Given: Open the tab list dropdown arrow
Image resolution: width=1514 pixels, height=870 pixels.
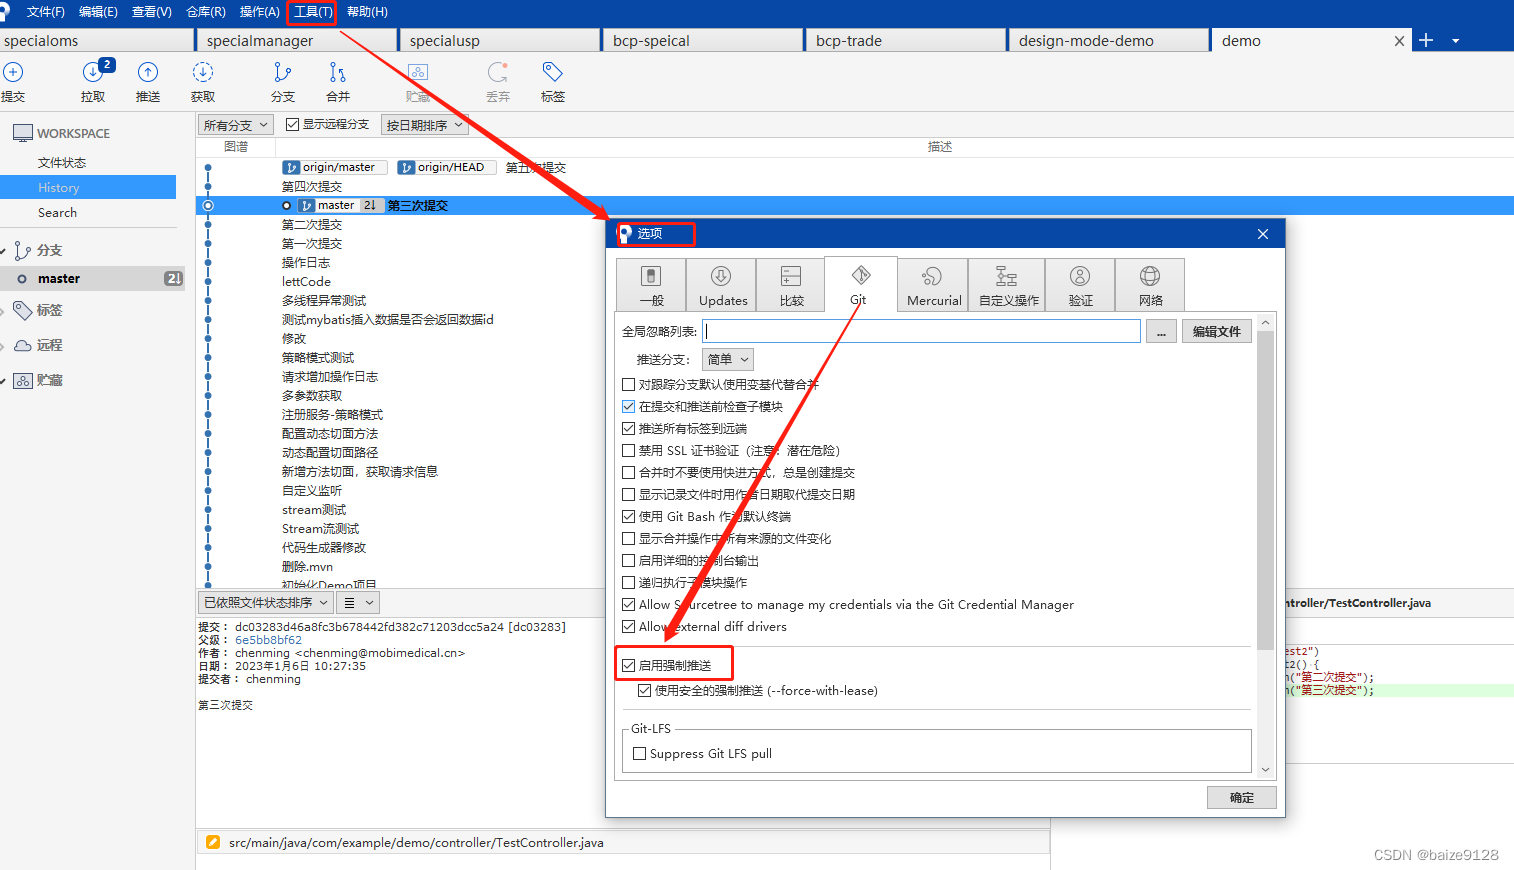Looking at the screenshot, I should [1456, 41].
